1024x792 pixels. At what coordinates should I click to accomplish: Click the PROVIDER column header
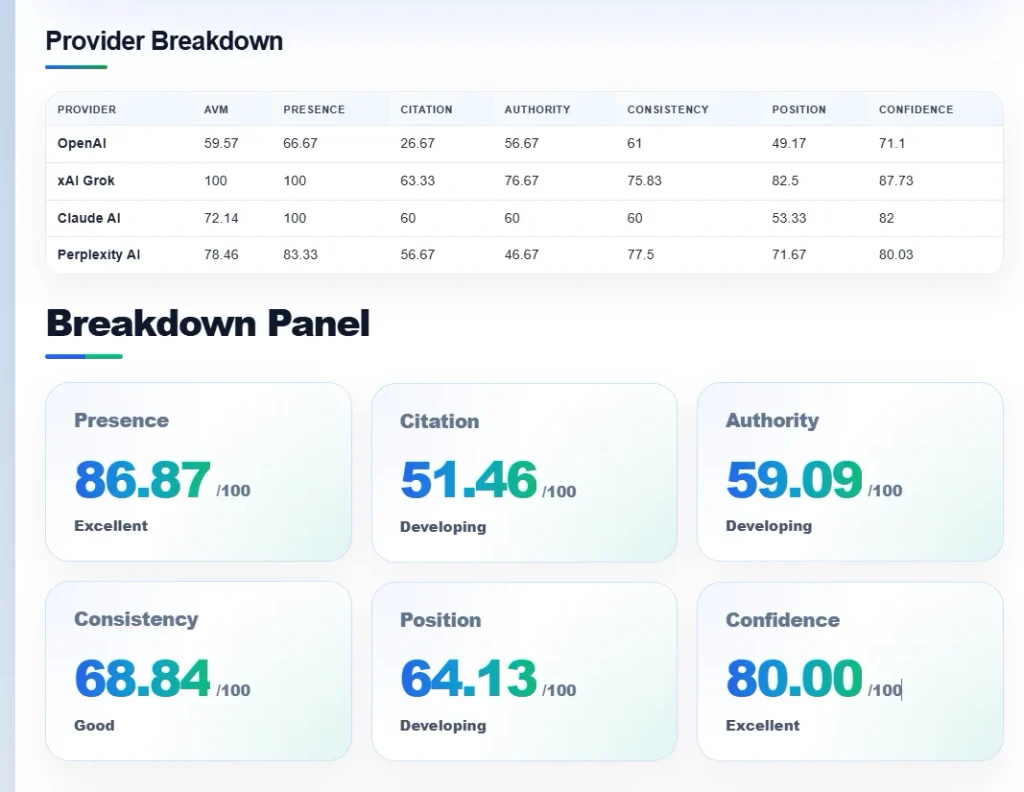(86, 110)
